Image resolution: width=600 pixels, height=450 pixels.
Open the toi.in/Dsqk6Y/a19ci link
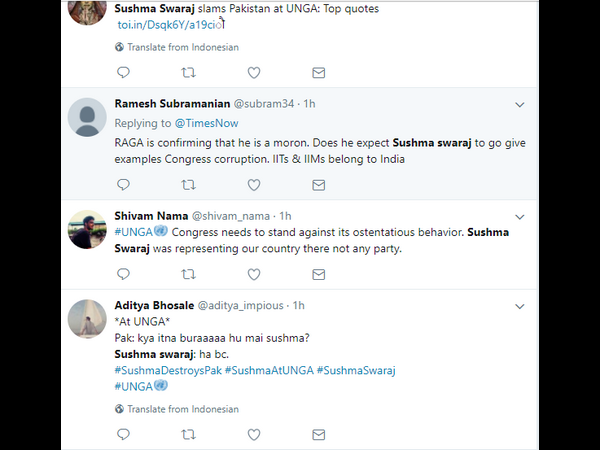coord(169,24)
